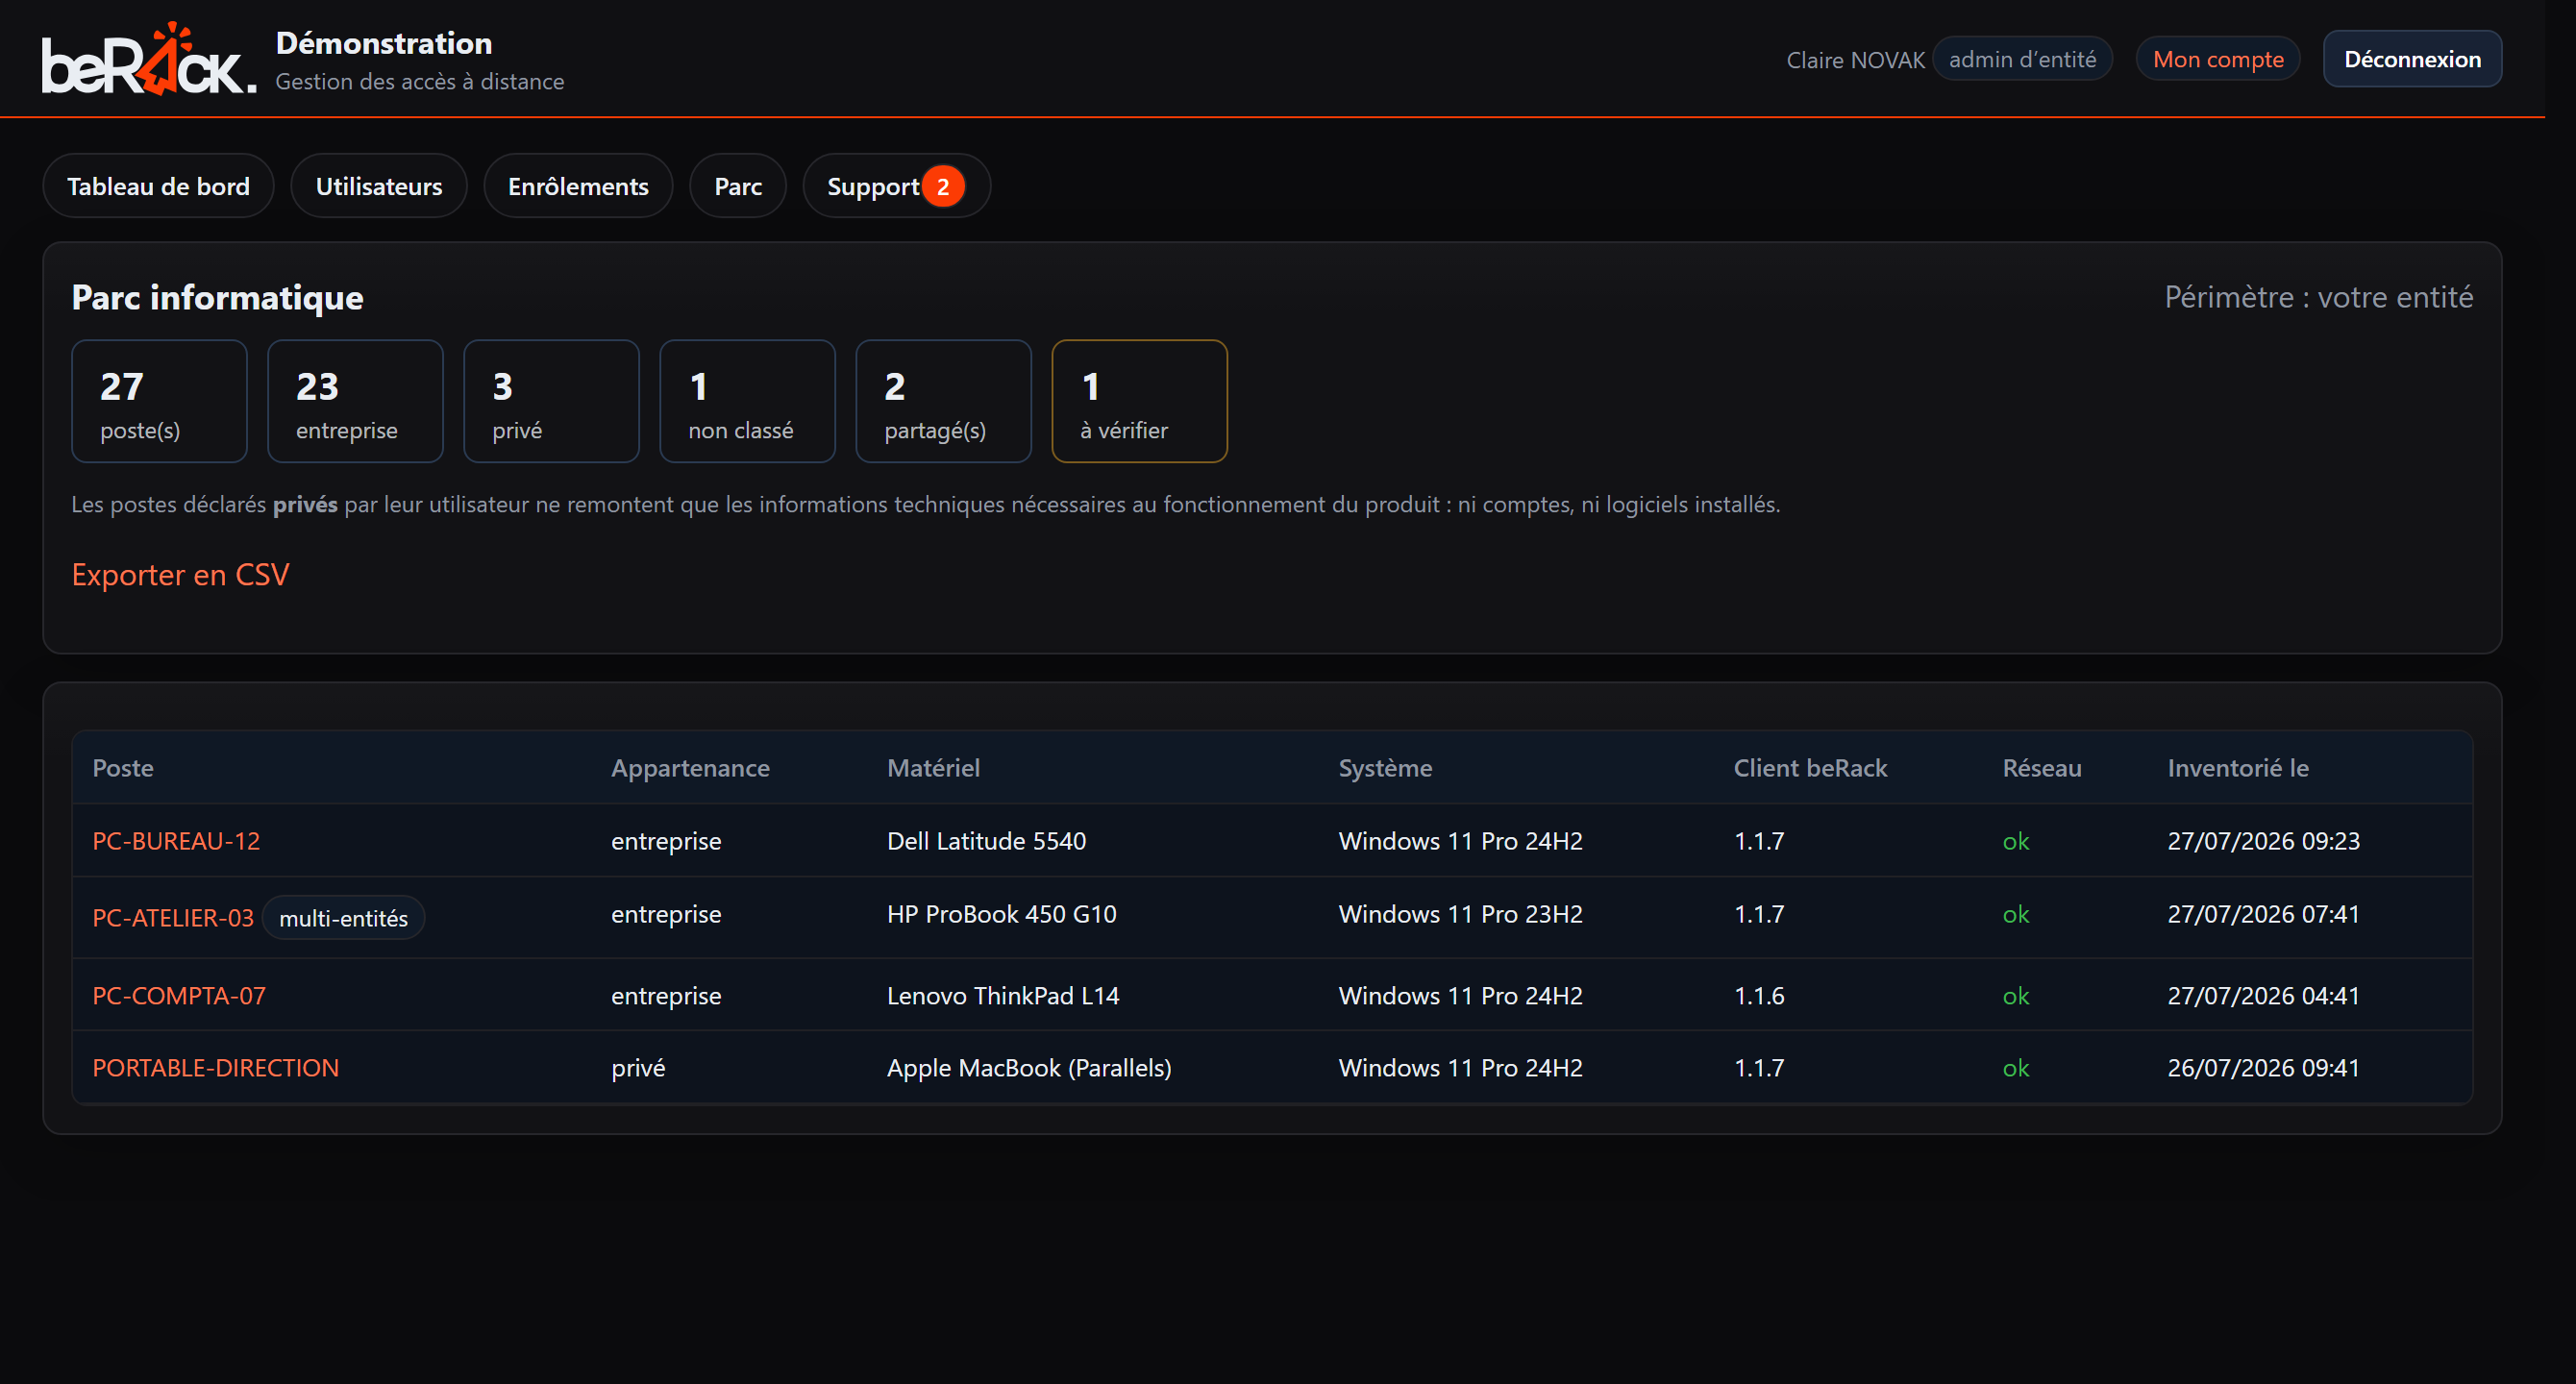Click the multi-entités tag
Viewport: 2576px width, 1384px height.
point(343,918)
